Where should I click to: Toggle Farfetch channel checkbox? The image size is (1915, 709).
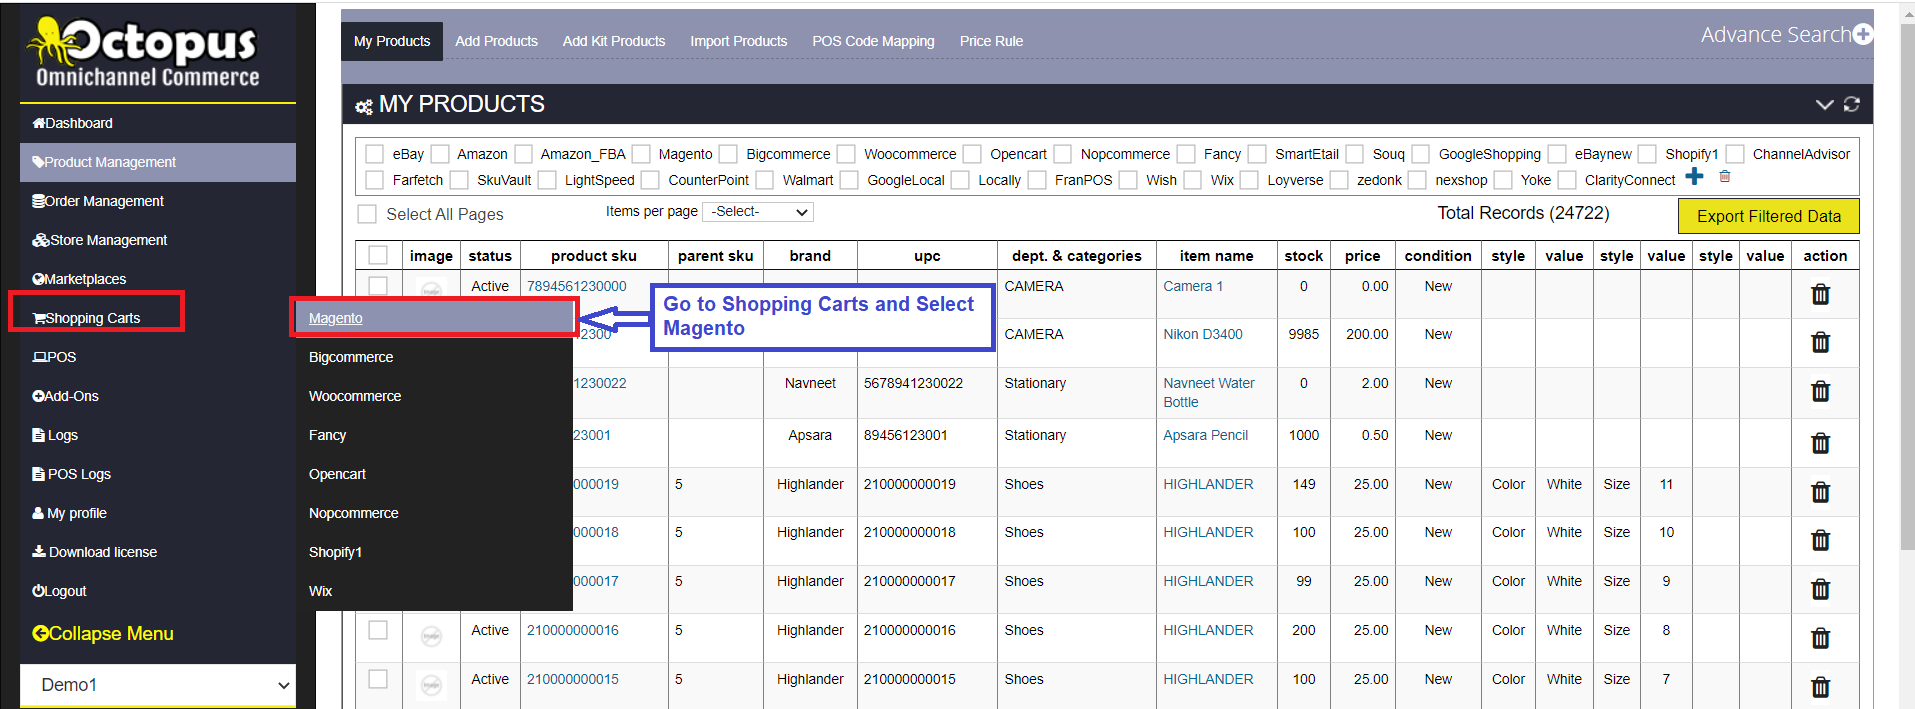pyautogui.click(x=375, y=180)
